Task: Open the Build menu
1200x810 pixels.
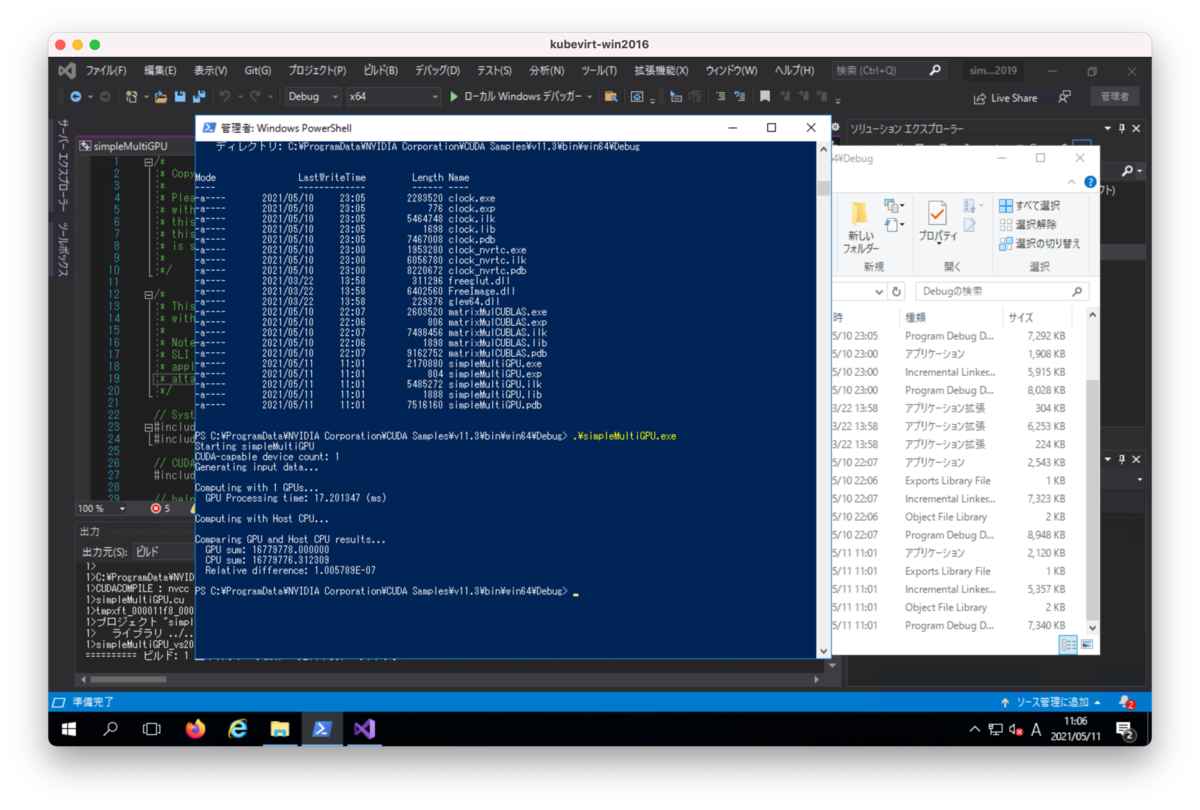Action: tap(380, 71)
